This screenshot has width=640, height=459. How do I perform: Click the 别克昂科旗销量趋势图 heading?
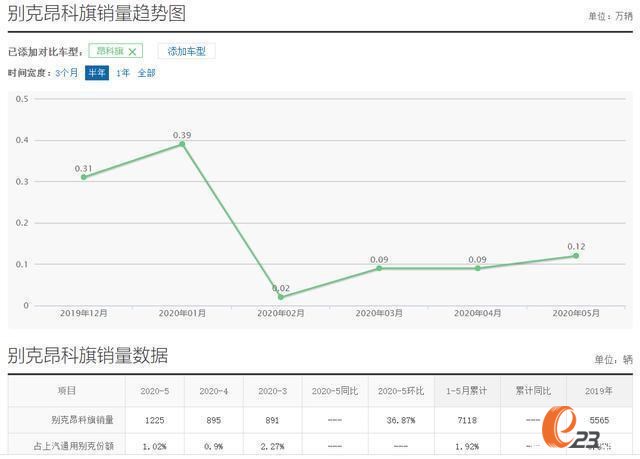click(97, 13)
